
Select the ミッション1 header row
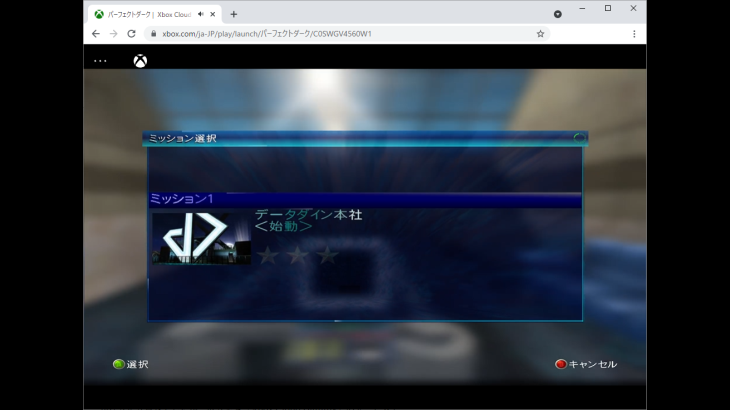tap(365, 200)
